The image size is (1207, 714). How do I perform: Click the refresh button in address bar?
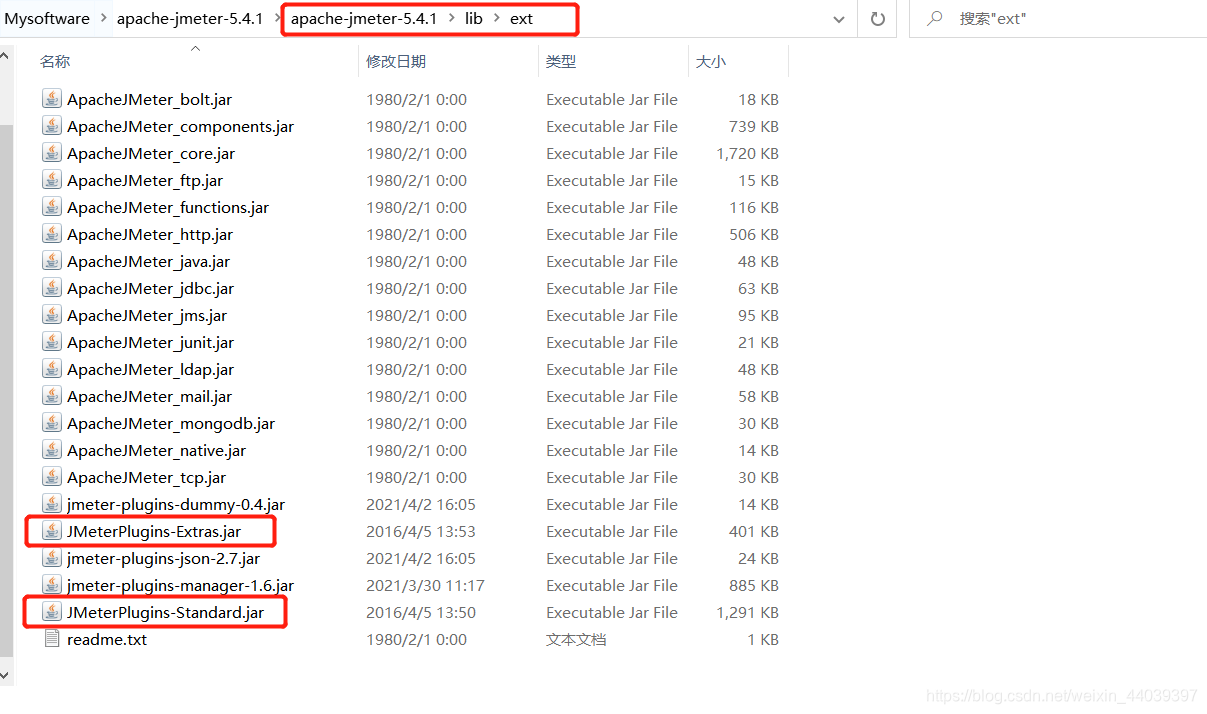point(878,19)
